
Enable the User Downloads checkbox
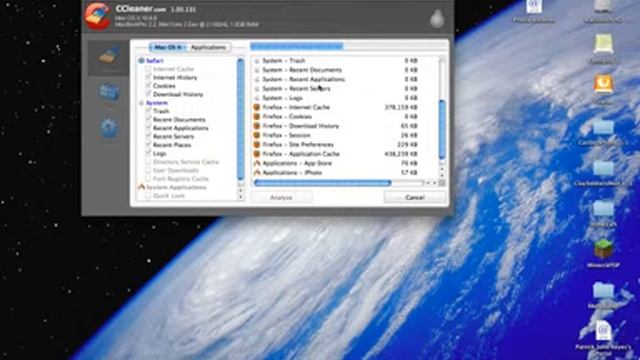point(149,170)
